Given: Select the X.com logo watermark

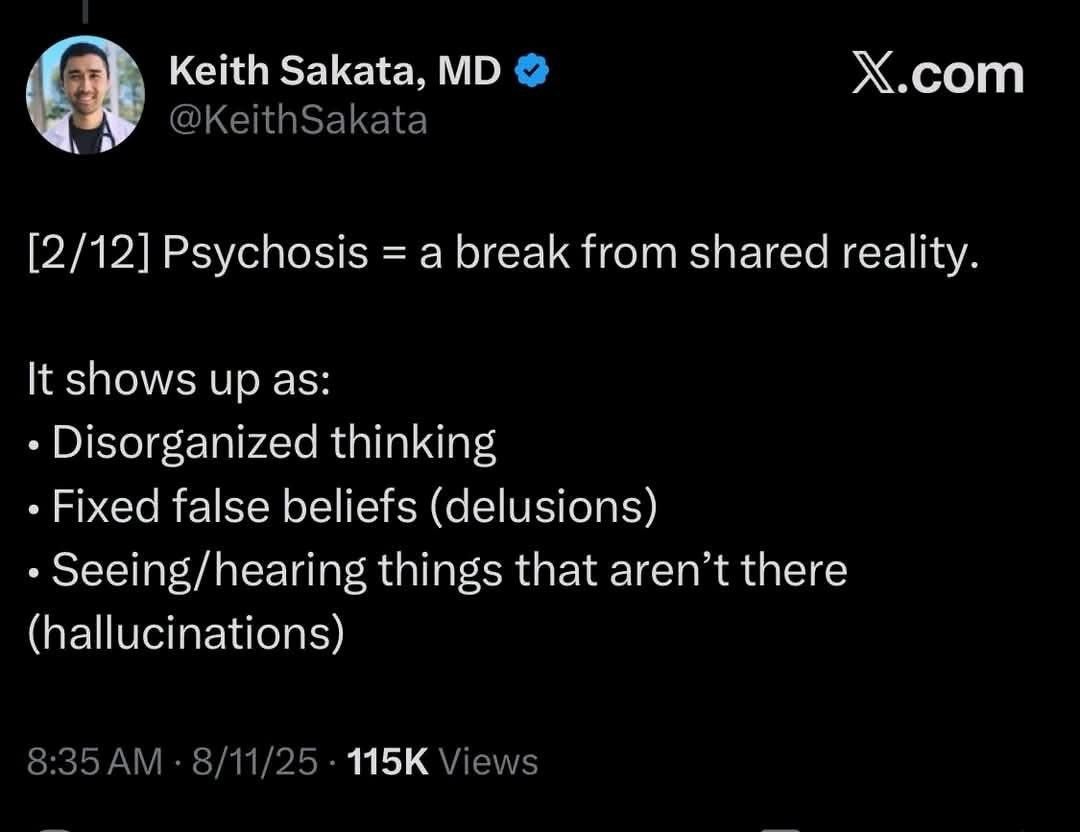Looking at the screenshot, I should tap(937, 73).
